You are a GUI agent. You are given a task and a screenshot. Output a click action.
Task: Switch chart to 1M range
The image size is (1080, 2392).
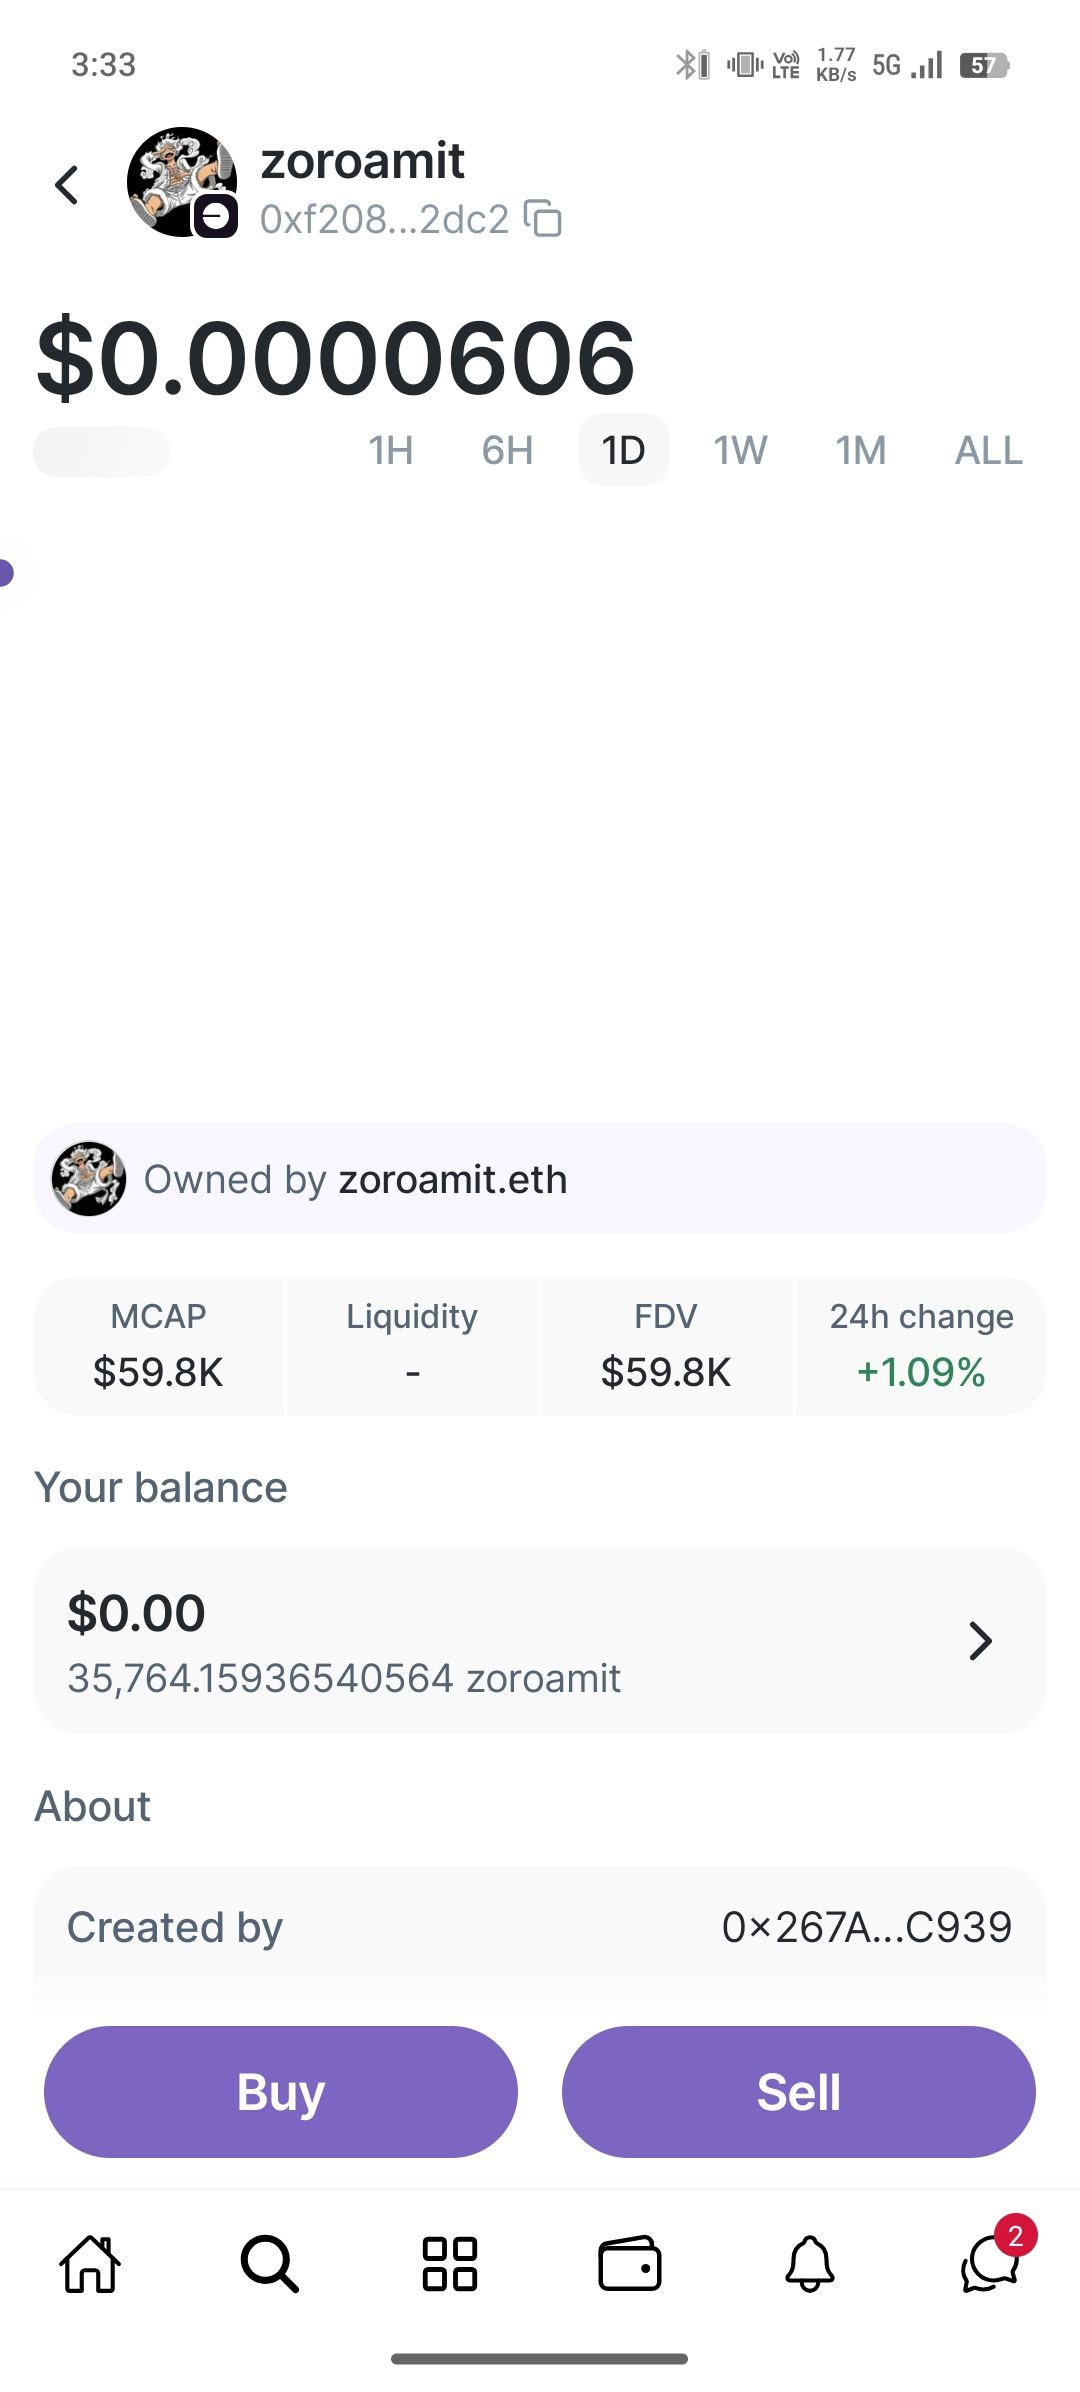click(x=861, y=450)
